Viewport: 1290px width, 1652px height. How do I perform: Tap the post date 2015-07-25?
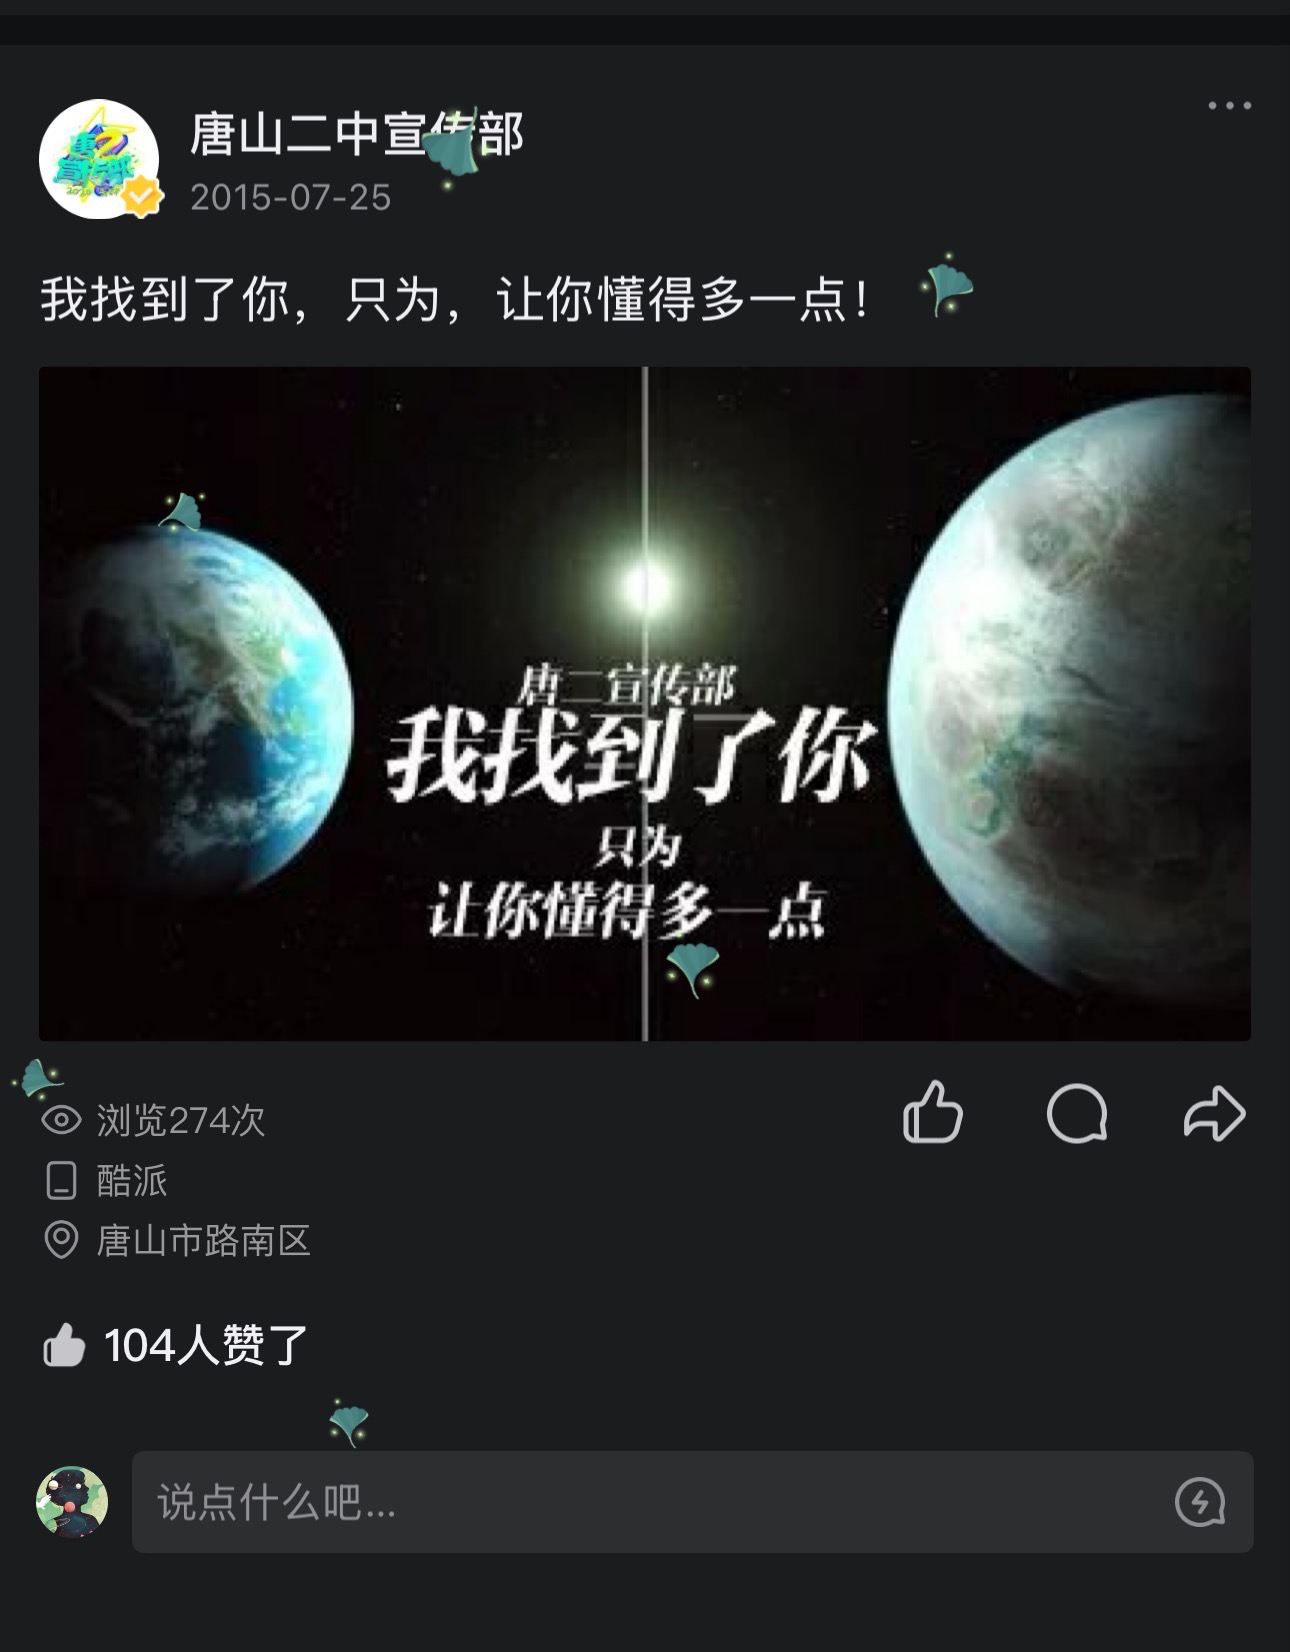point(290,197)
